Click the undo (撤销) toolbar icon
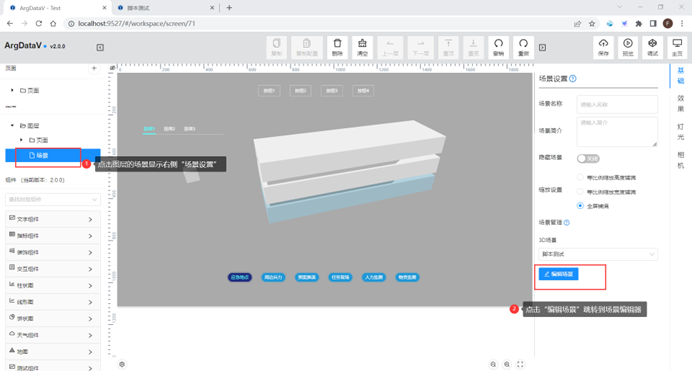692x371 pixels. (498, 47)
